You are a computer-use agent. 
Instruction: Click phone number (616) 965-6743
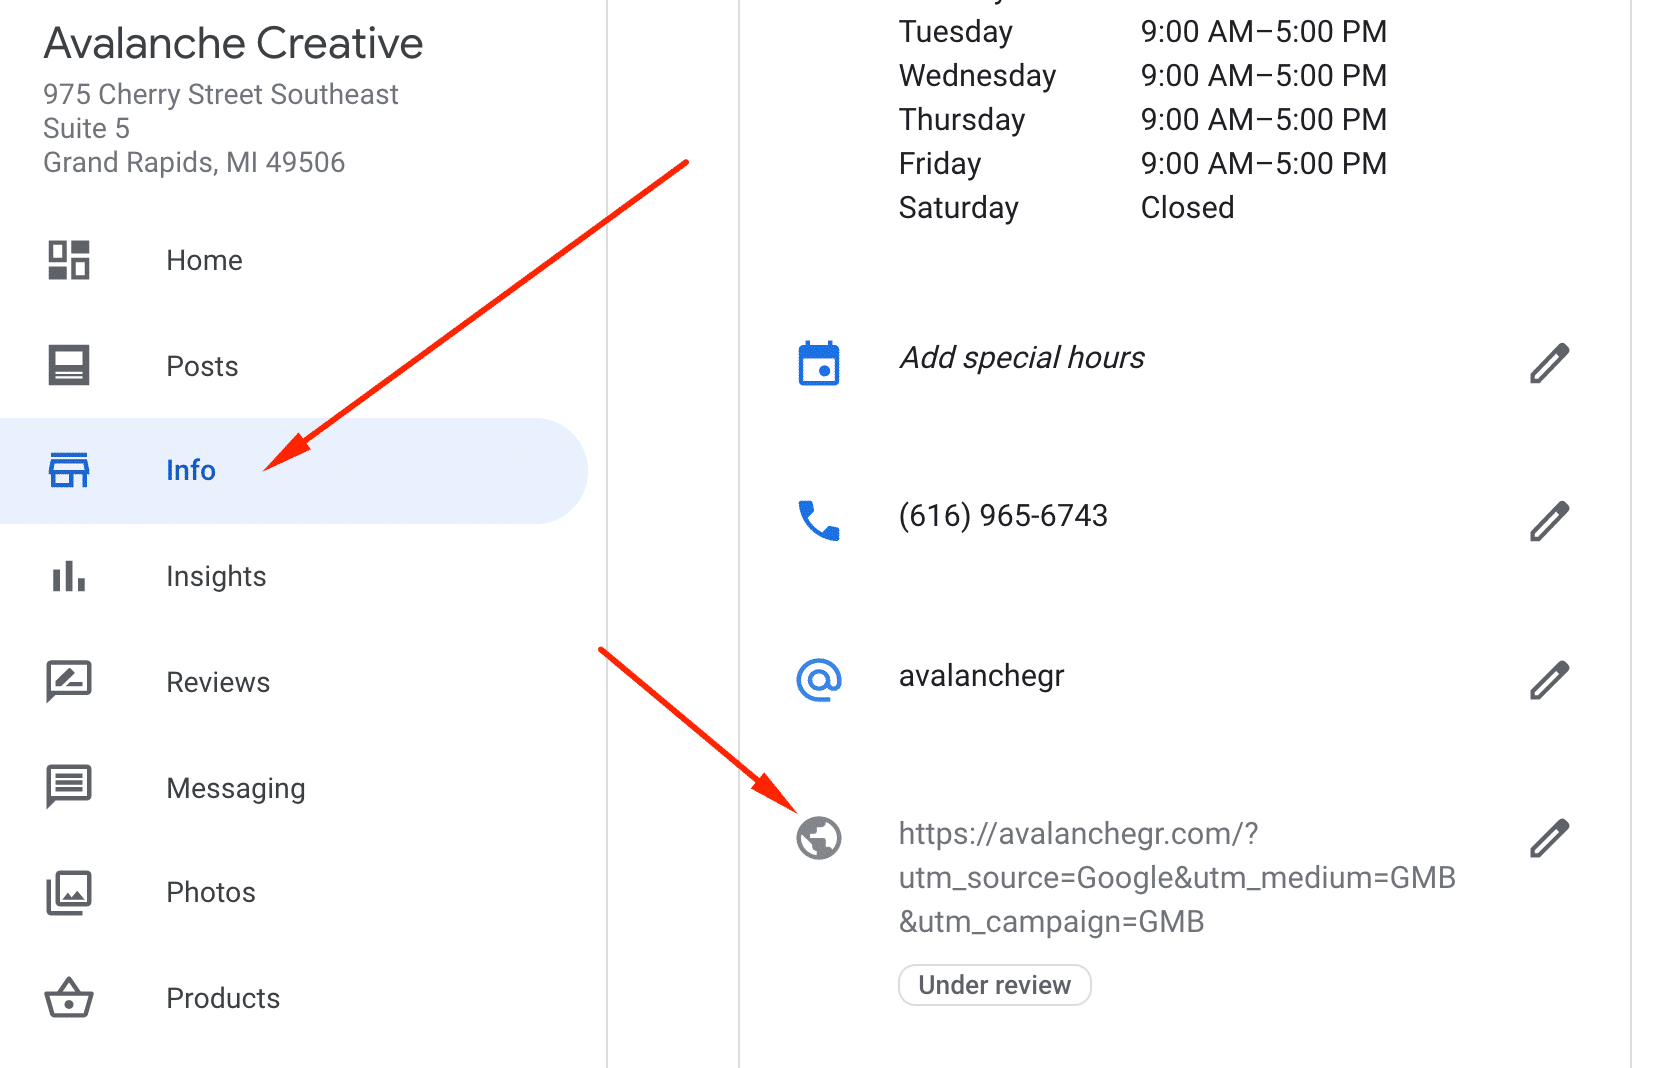[x=1003, y=516]
